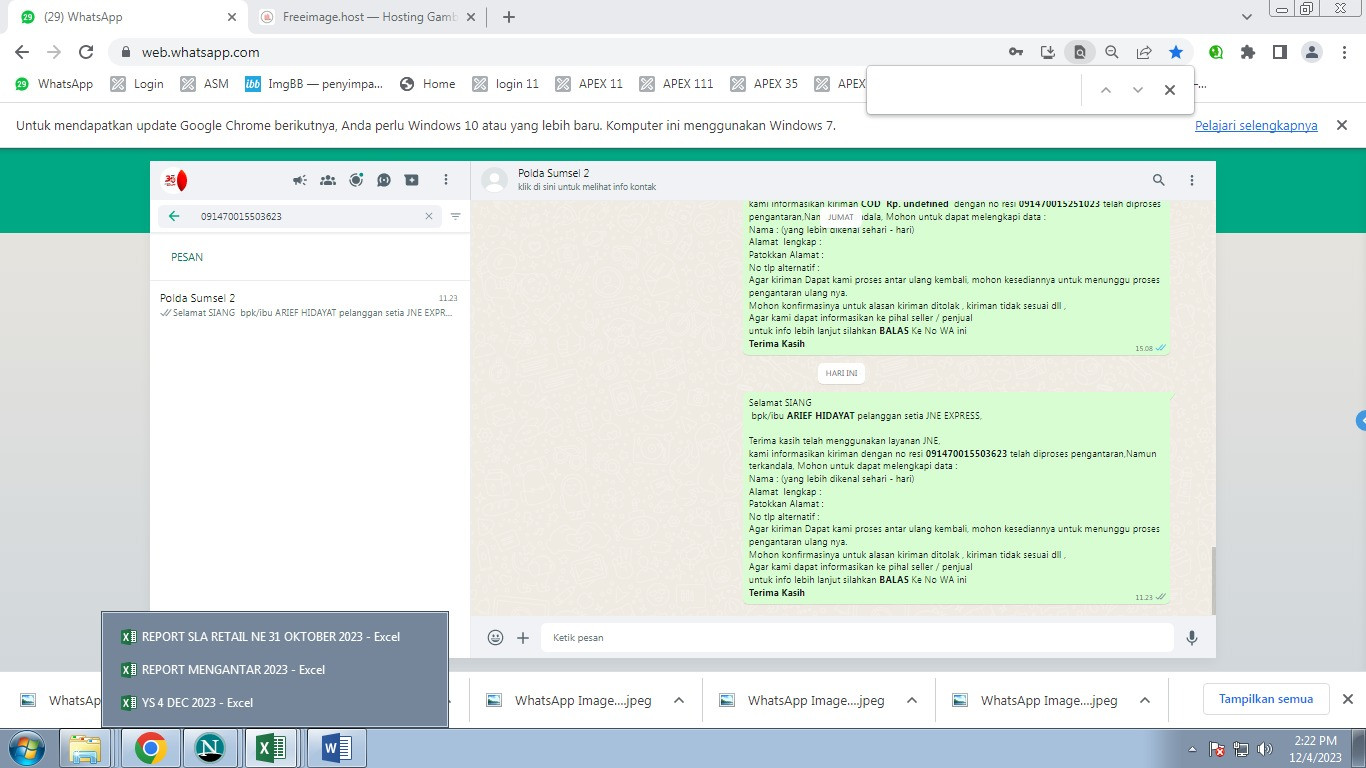Open the APEX 35 bookmark
Screen dimensions: 1366x768
(x=764, y=84)
